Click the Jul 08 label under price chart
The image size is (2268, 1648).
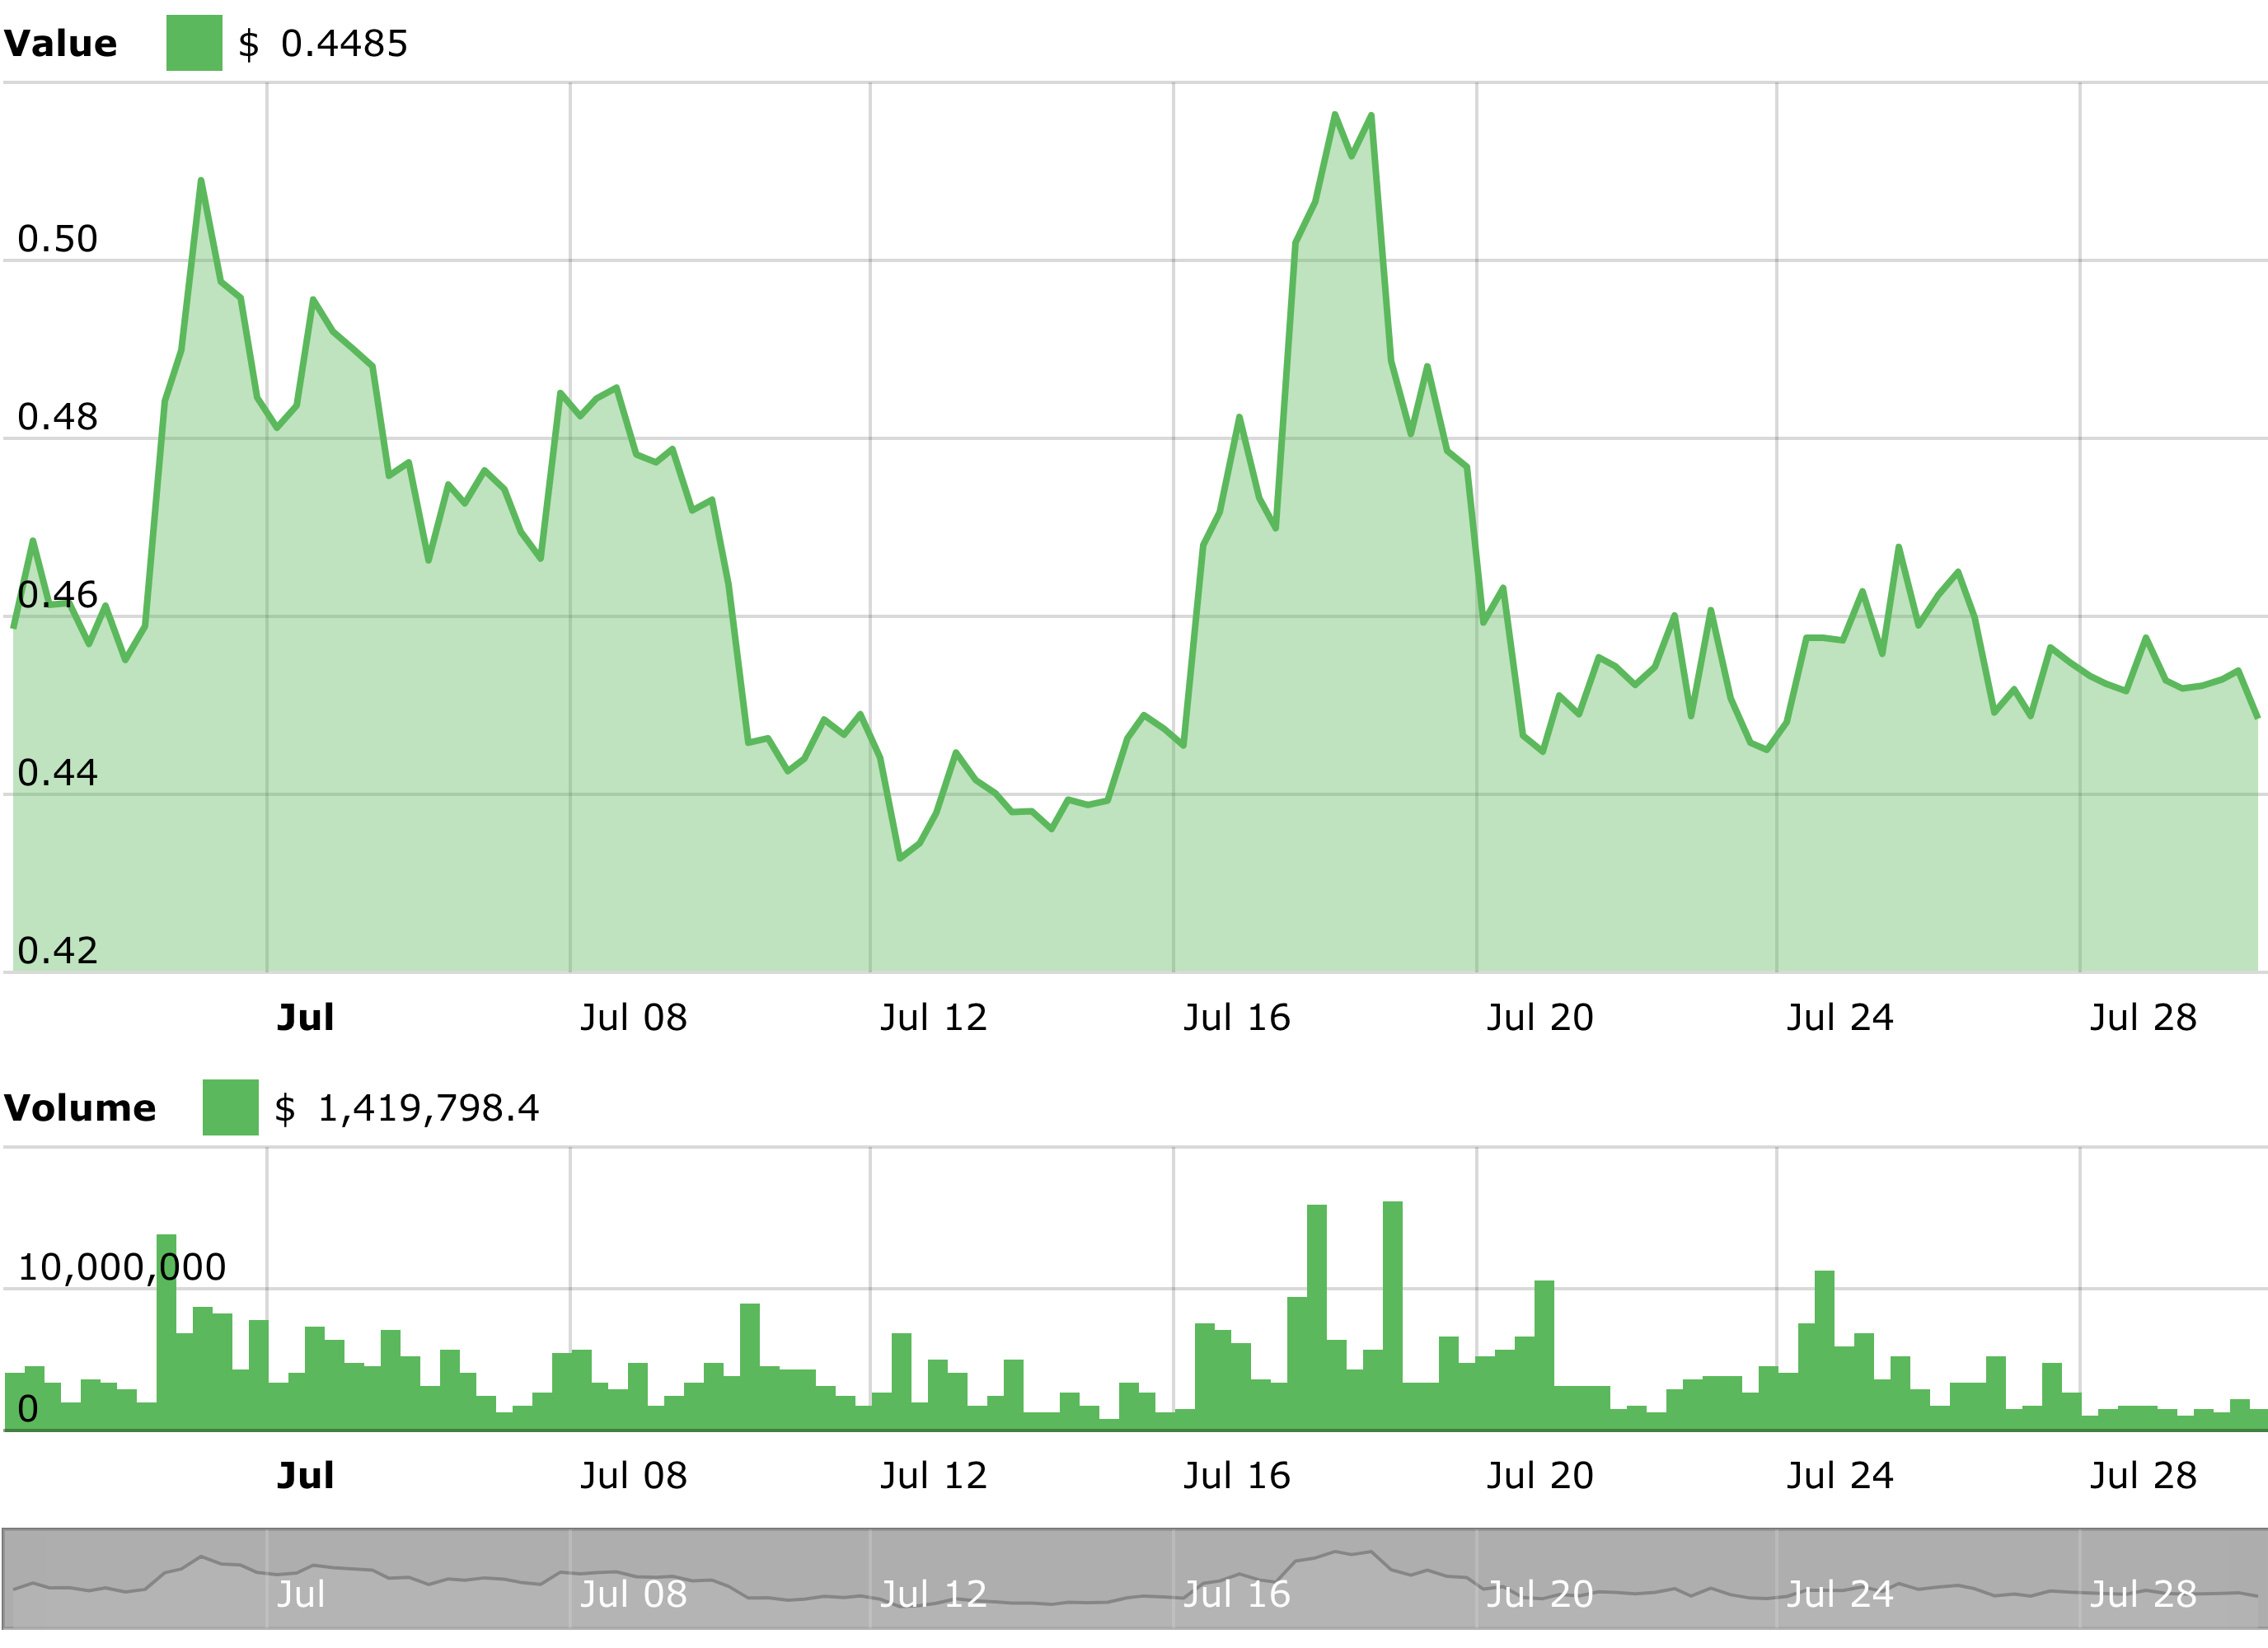[634, 1017]
